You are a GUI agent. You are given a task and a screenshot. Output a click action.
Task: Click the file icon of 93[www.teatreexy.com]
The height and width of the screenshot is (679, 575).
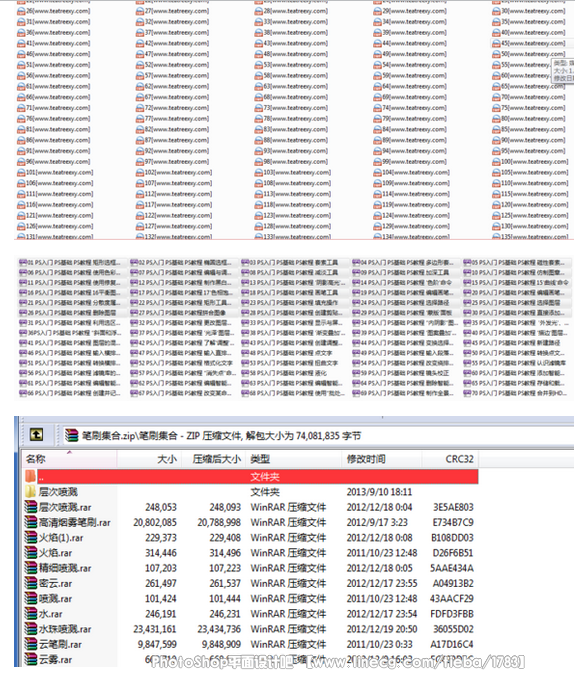(x=258, y=151)
